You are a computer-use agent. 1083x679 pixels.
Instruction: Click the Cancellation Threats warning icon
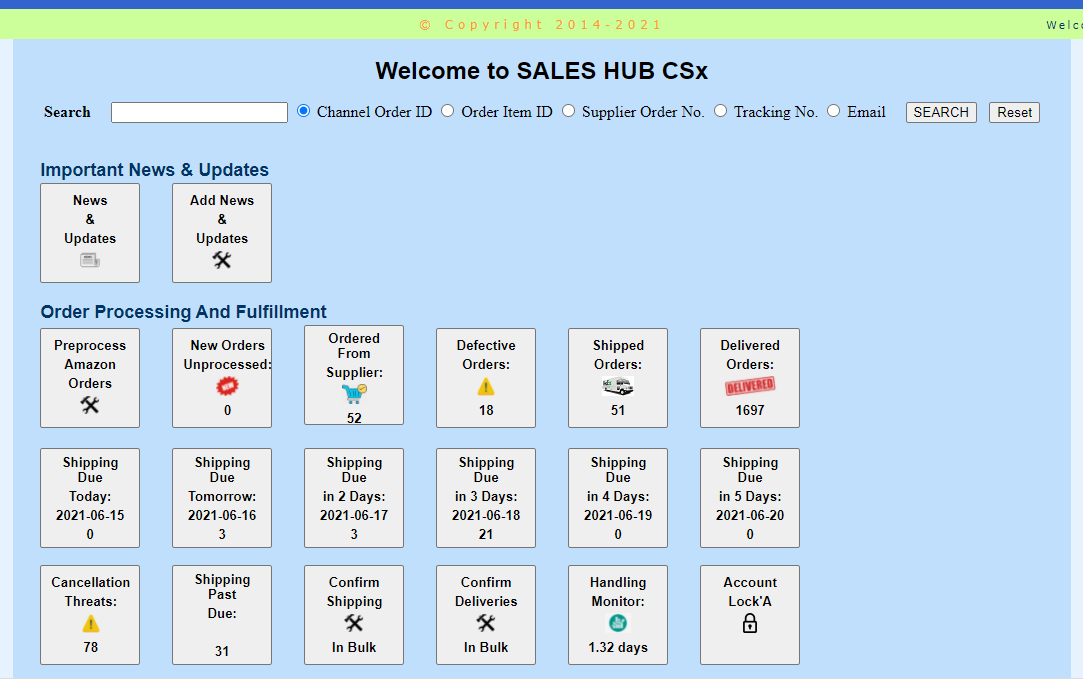91,623
